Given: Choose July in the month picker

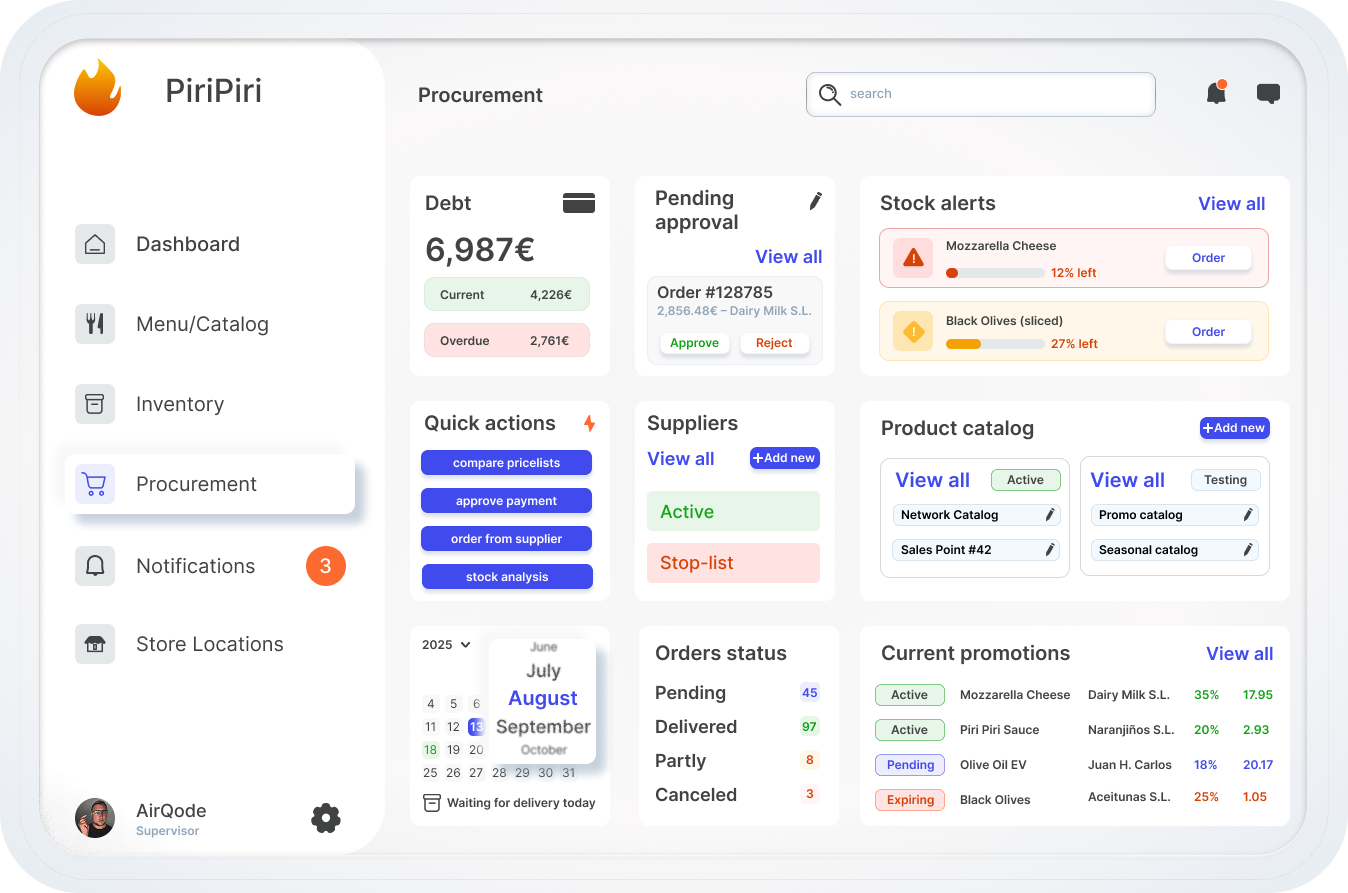Looking at the screenshot, I should pyautogui.click(x=543, y=671).
